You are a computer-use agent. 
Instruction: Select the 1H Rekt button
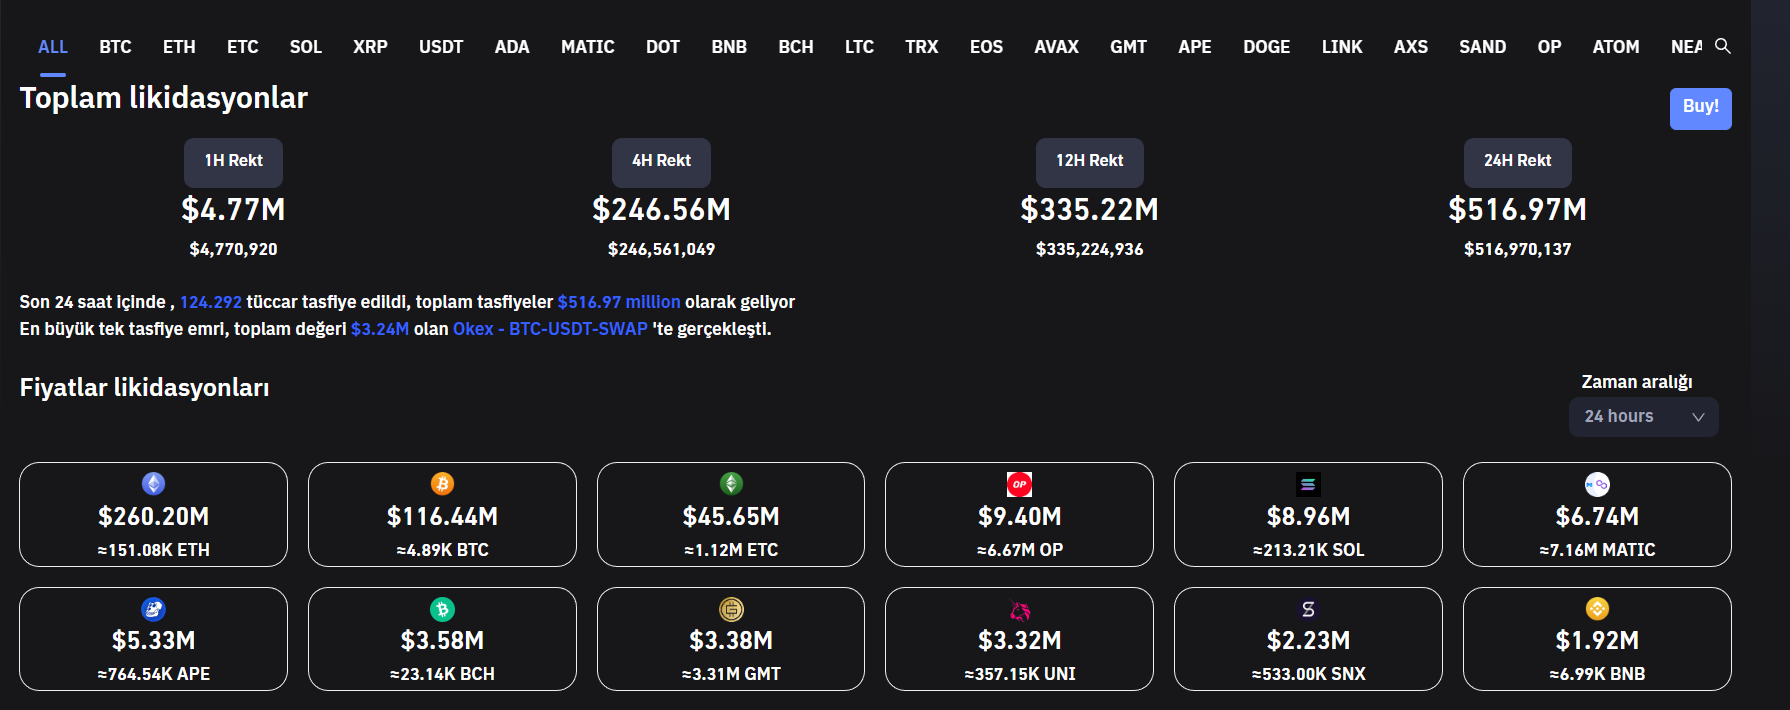tap(233, 161)
